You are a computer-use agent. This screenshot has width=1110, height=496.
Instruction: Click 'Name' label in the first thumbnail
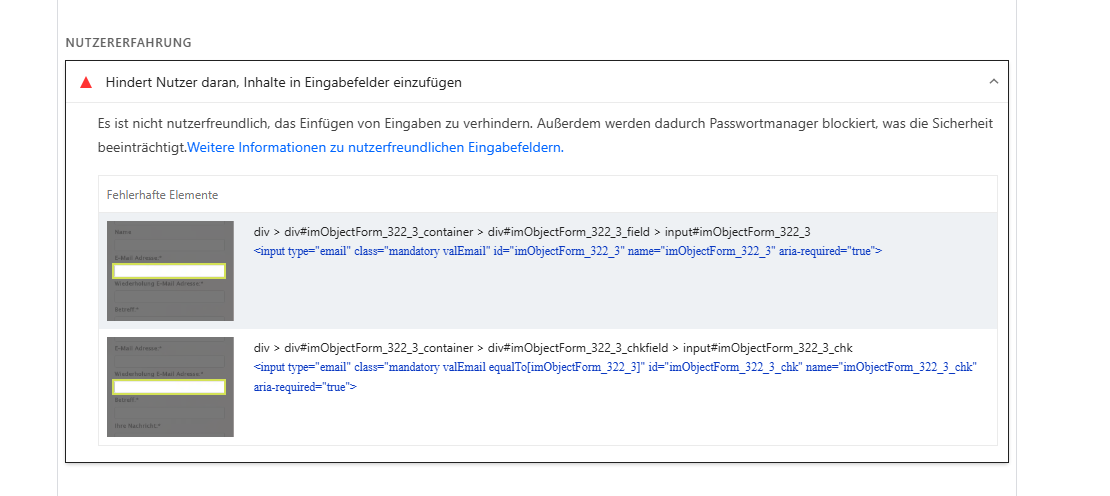point(122,232)
